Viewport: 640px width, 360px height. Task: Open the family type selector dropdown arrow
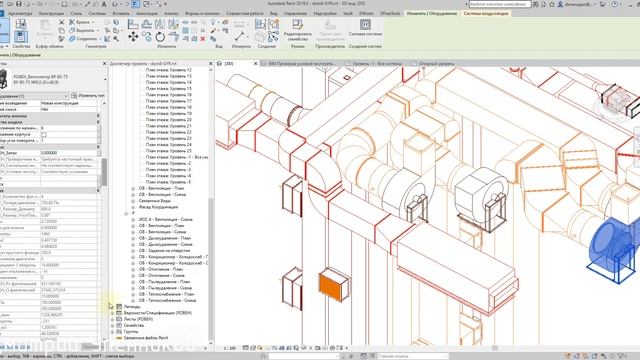point(105,79)
